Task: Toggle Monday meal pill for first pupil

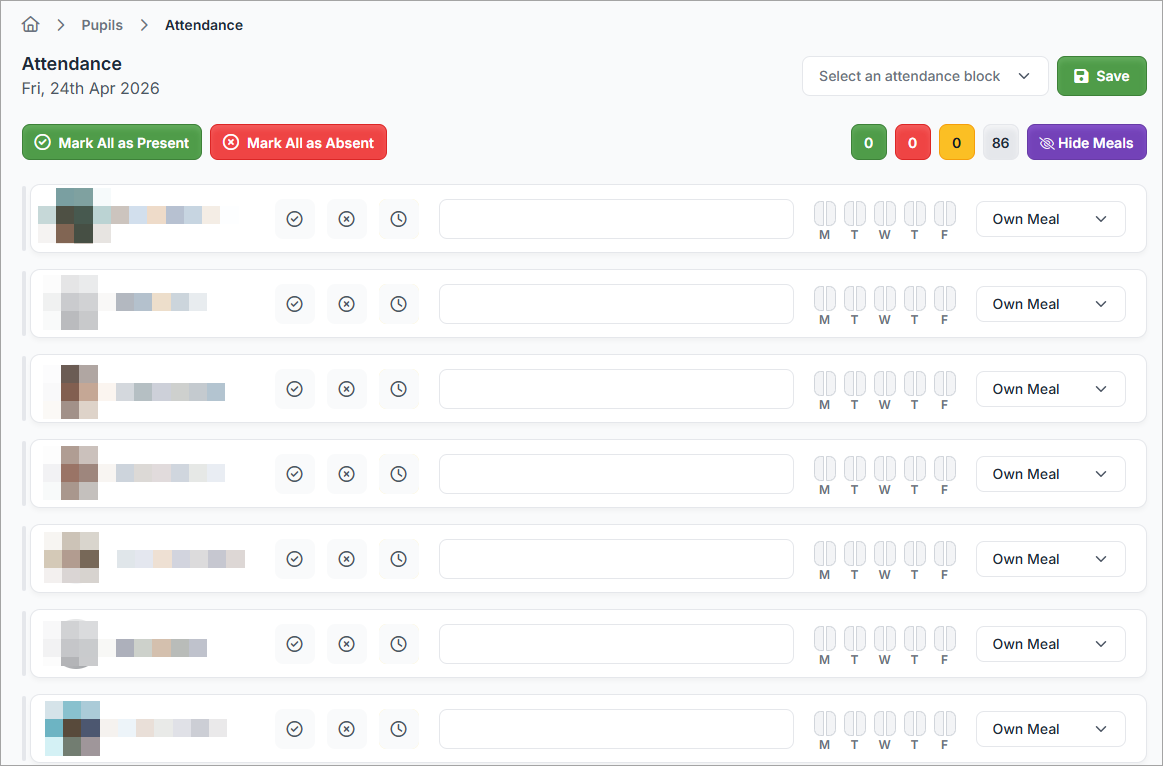Action: (x=824, y=213)
